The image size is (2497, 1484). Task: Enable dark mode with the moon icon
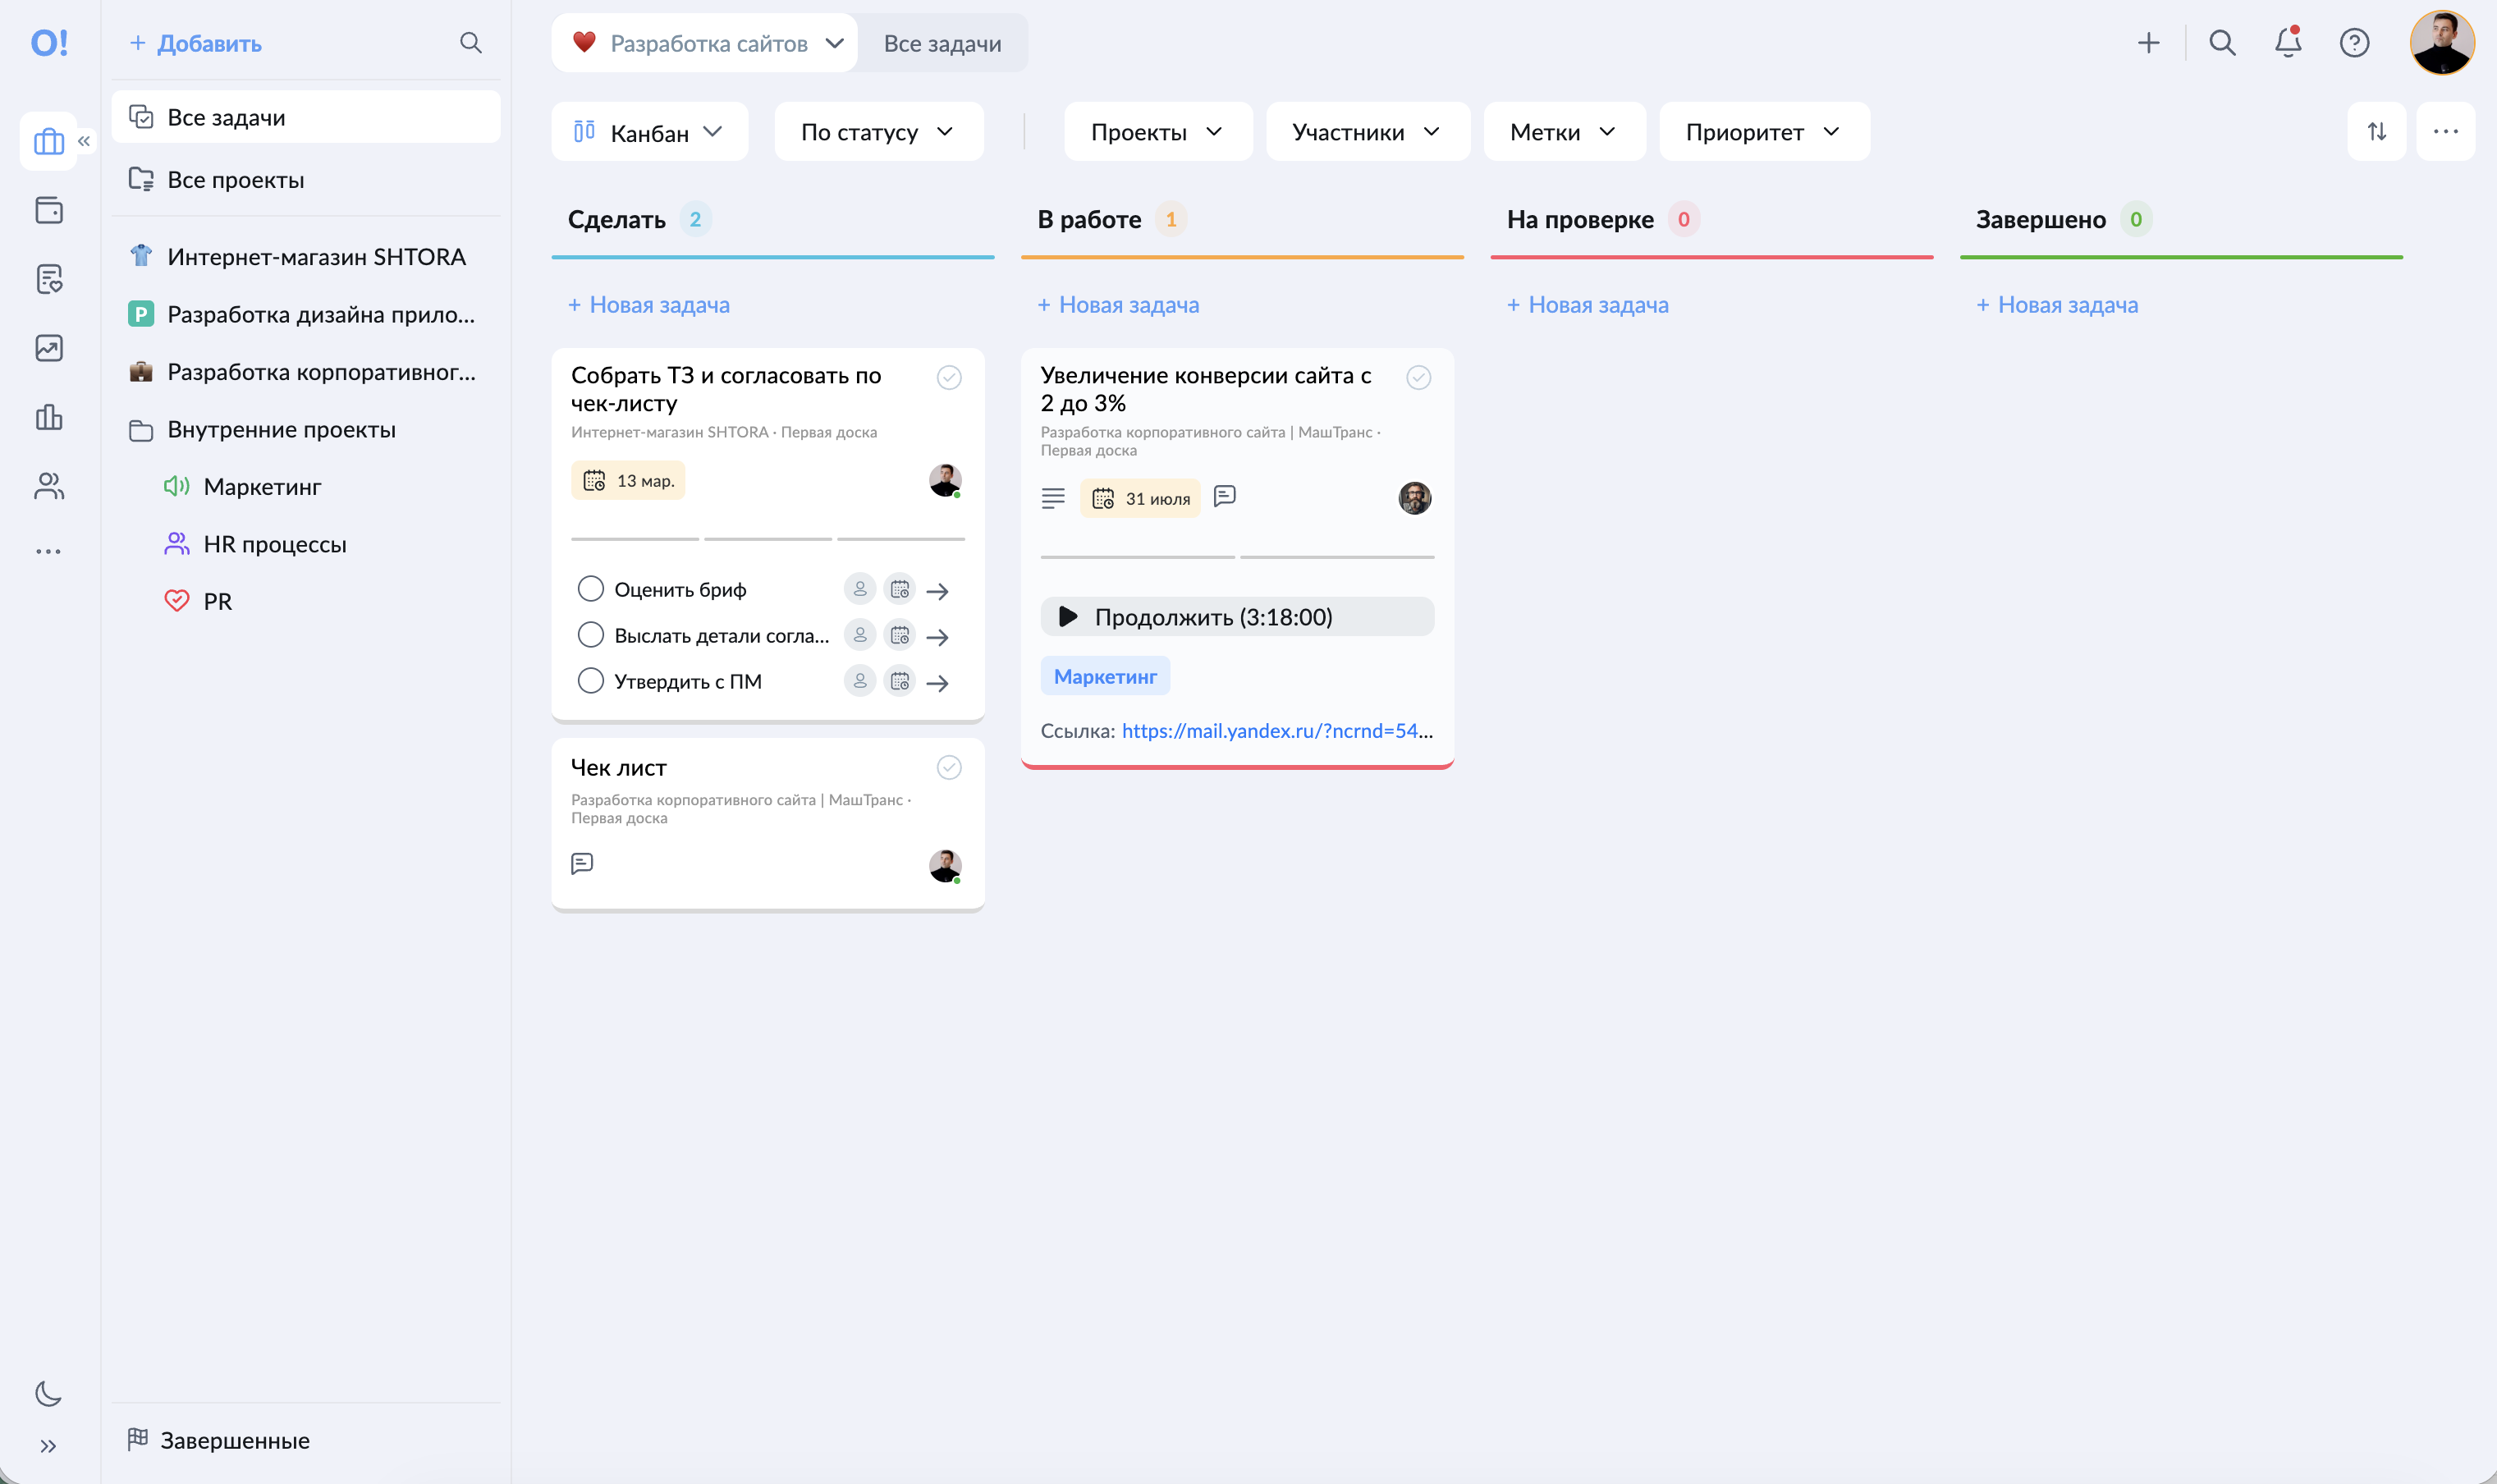[48, 1393]
